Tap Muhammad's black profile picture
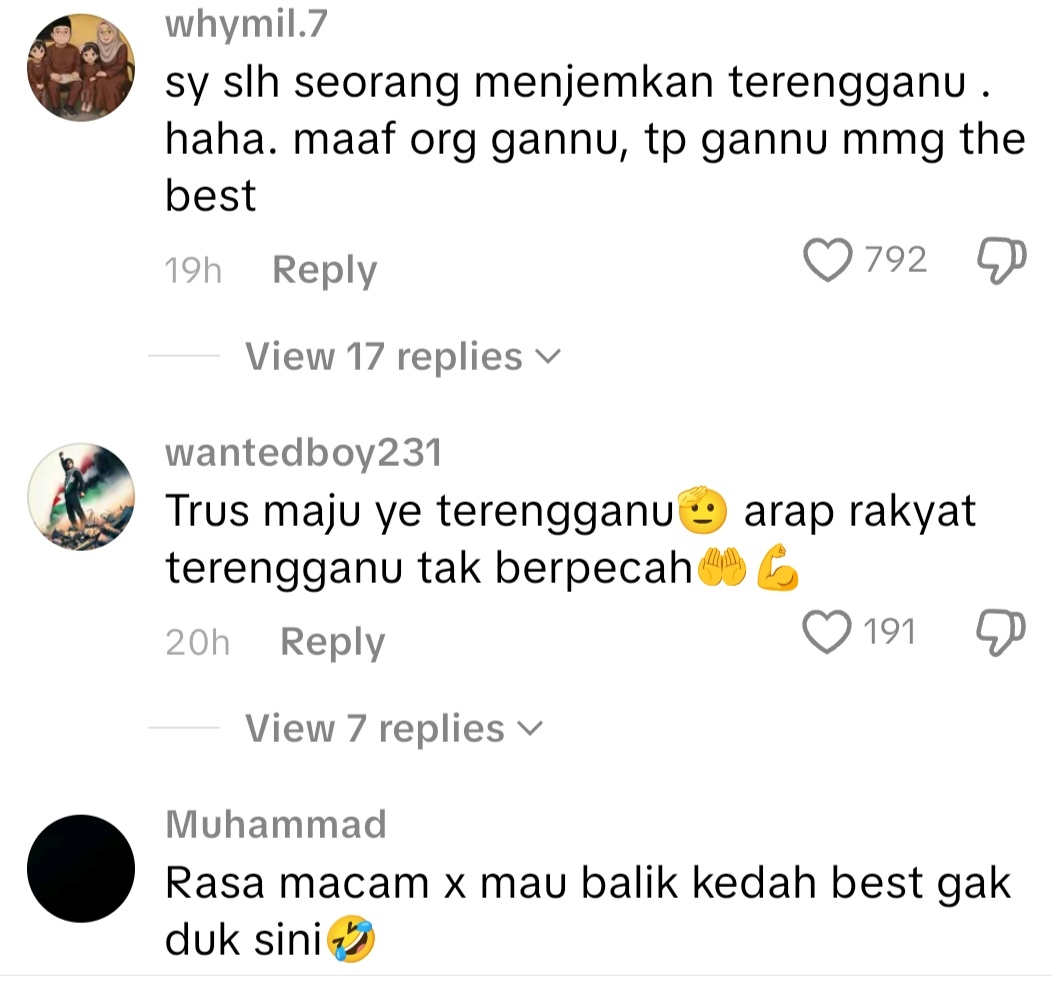Screen dimensions: 1052x982 (x=81, y=869)
